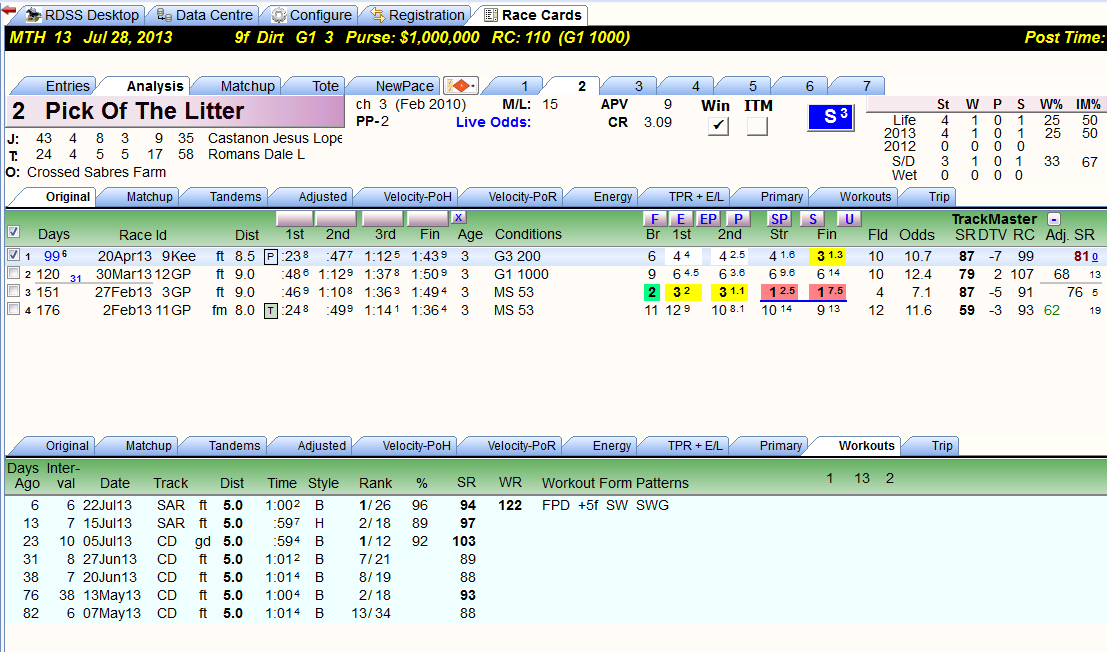Click the X button above the Age column
This screenshot has height=652, width=1107.
(458, 218)
